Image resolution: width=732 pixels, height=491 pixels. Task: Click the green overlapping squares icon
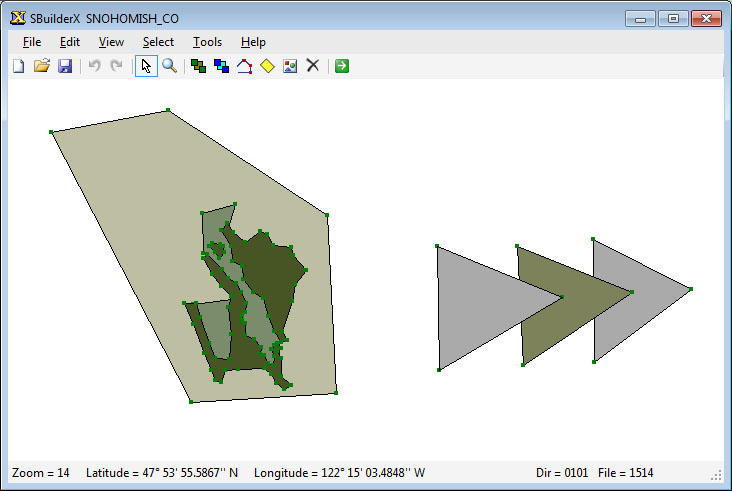198,66
